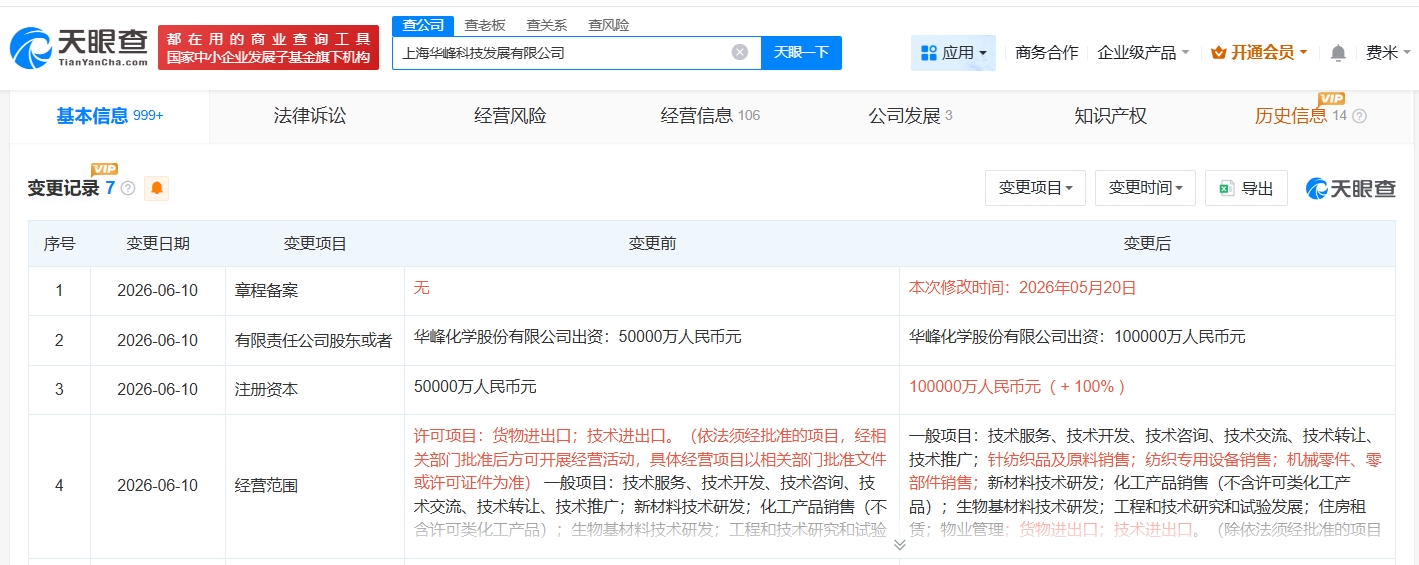The image size is (1419, 565).
Task: Click the red promotional banner
Action: (x=268, y=48)
